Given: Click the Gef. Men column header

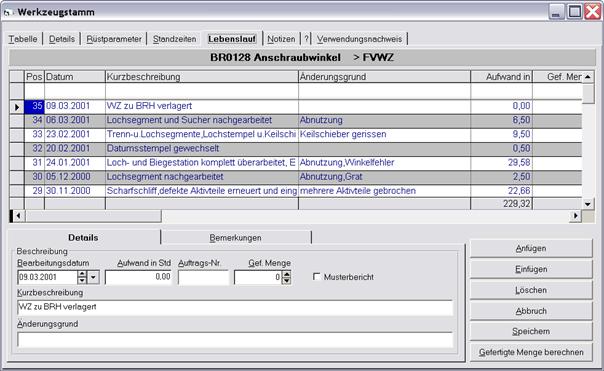Looking at the screenshot, I should click(557, 77).
